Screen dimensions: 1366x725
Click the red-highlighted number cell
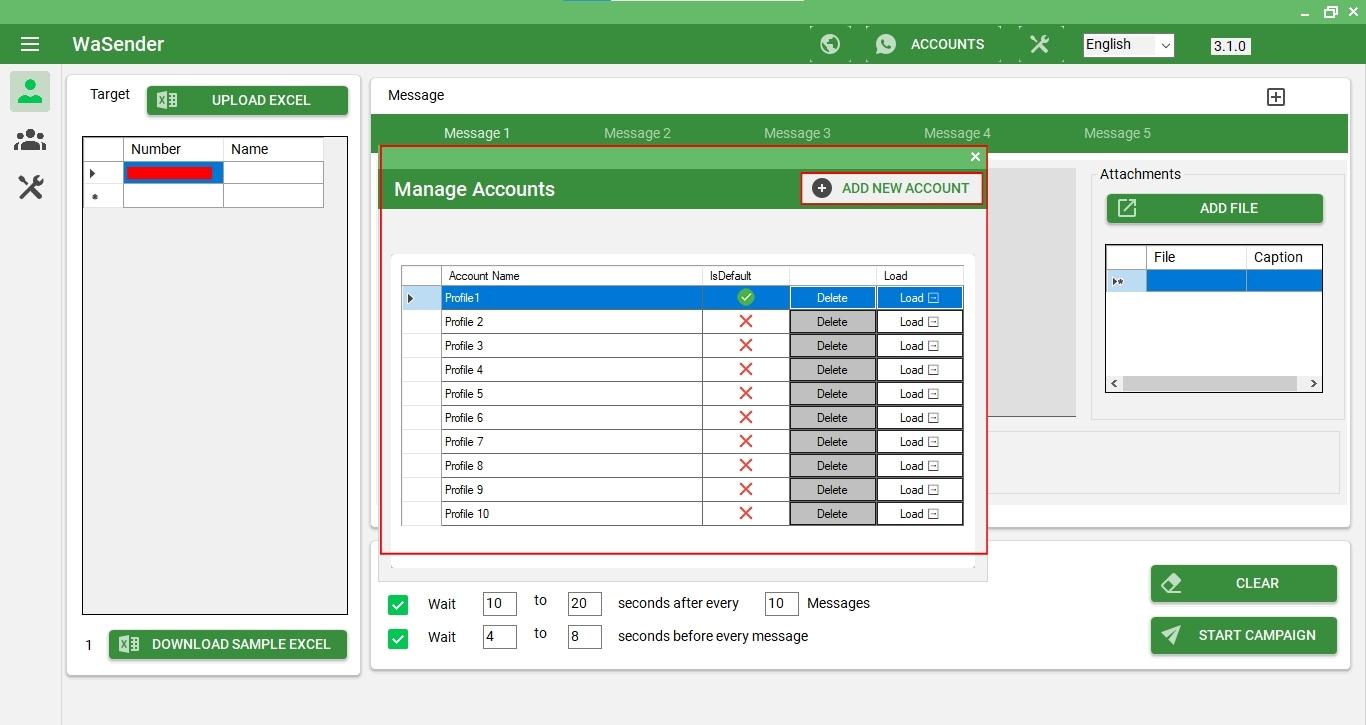(173, 173)
